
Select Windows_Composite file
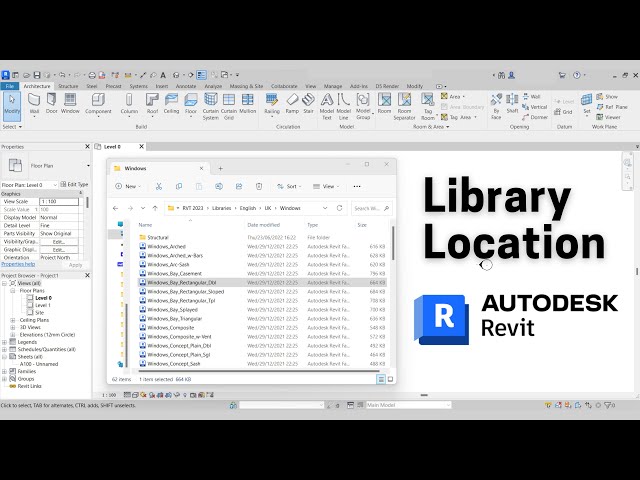coord(262,328)
